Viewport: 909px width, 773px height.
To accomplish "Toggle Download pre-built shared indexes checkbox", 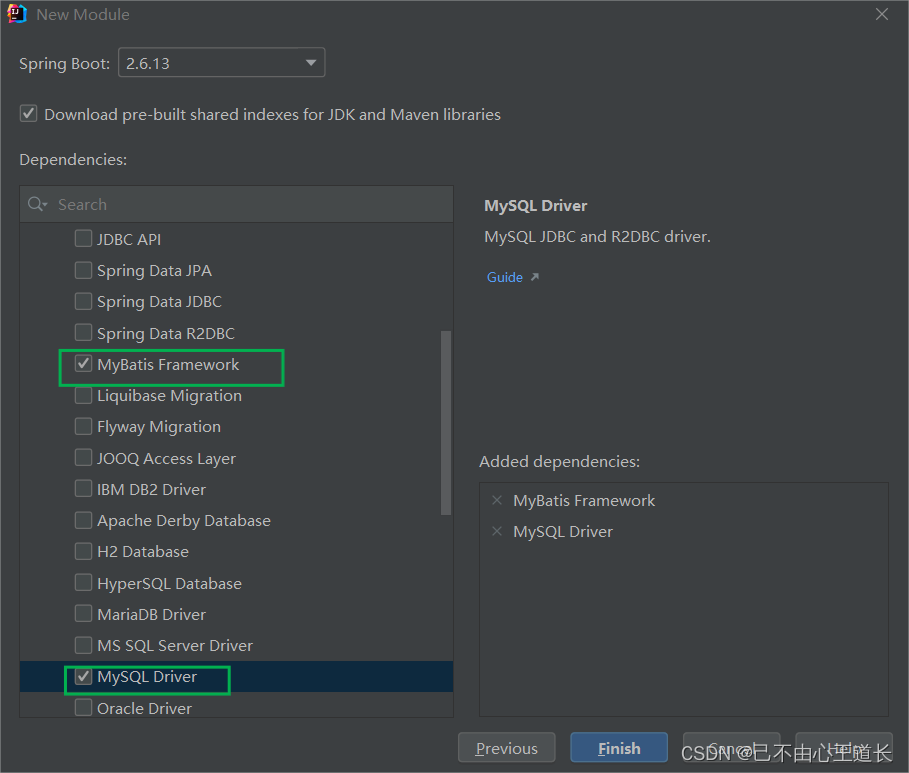I will click(28, 114).
